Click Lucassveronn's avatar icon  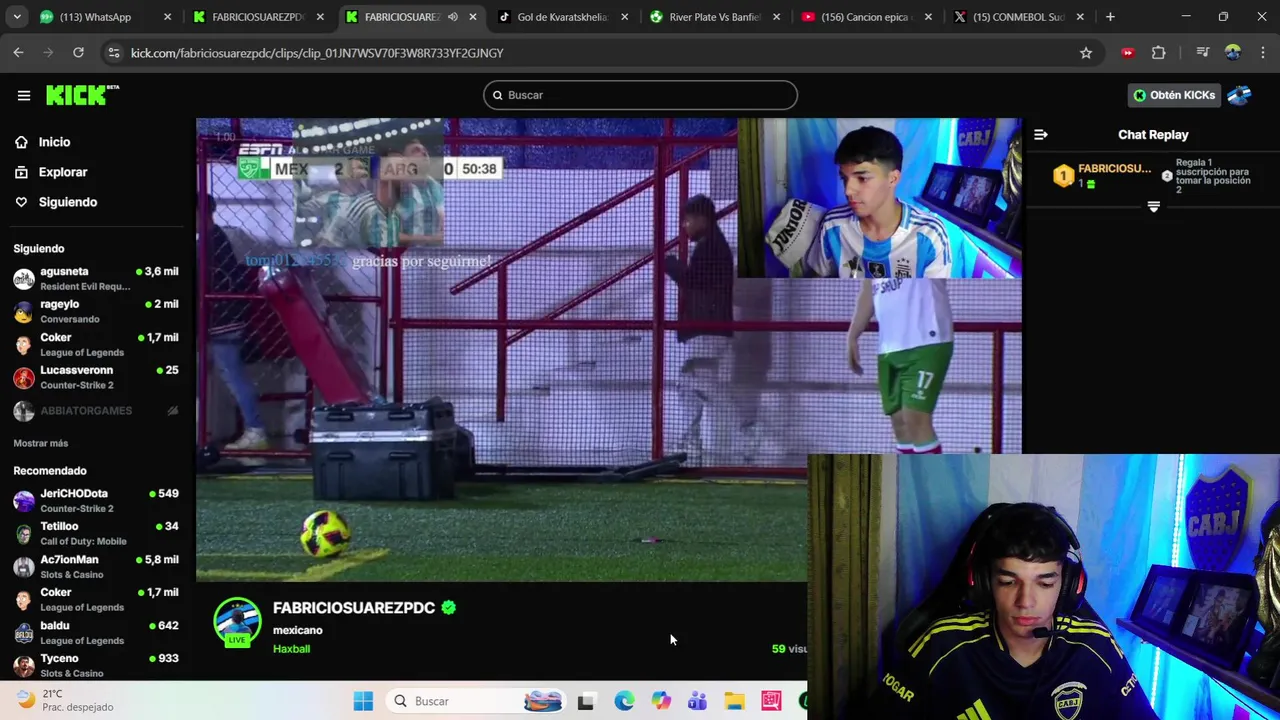point(23,378)
